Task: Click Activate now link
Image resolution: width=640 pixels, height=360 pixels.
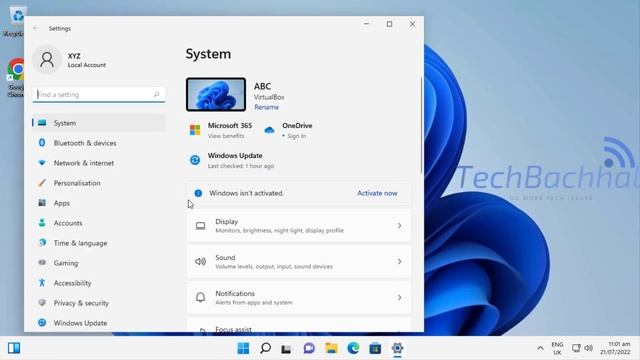Action: coord(377,193)
